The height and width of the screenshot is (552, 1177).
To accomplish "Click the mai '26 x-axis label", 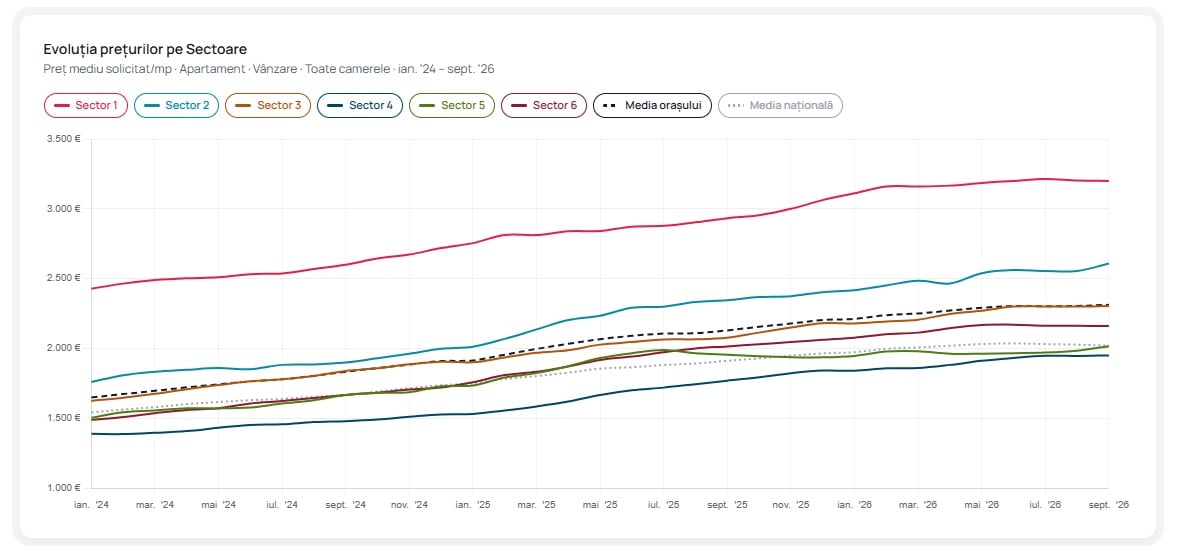I will 981,505.
